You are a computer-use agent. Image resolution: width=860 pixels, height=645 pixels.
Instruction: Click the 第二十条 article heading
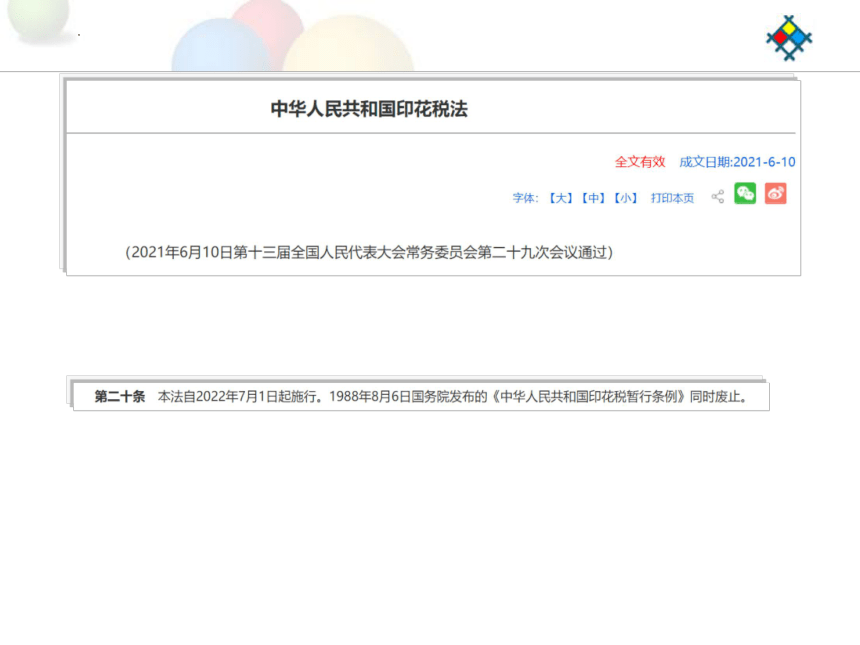tap(120, 397)
